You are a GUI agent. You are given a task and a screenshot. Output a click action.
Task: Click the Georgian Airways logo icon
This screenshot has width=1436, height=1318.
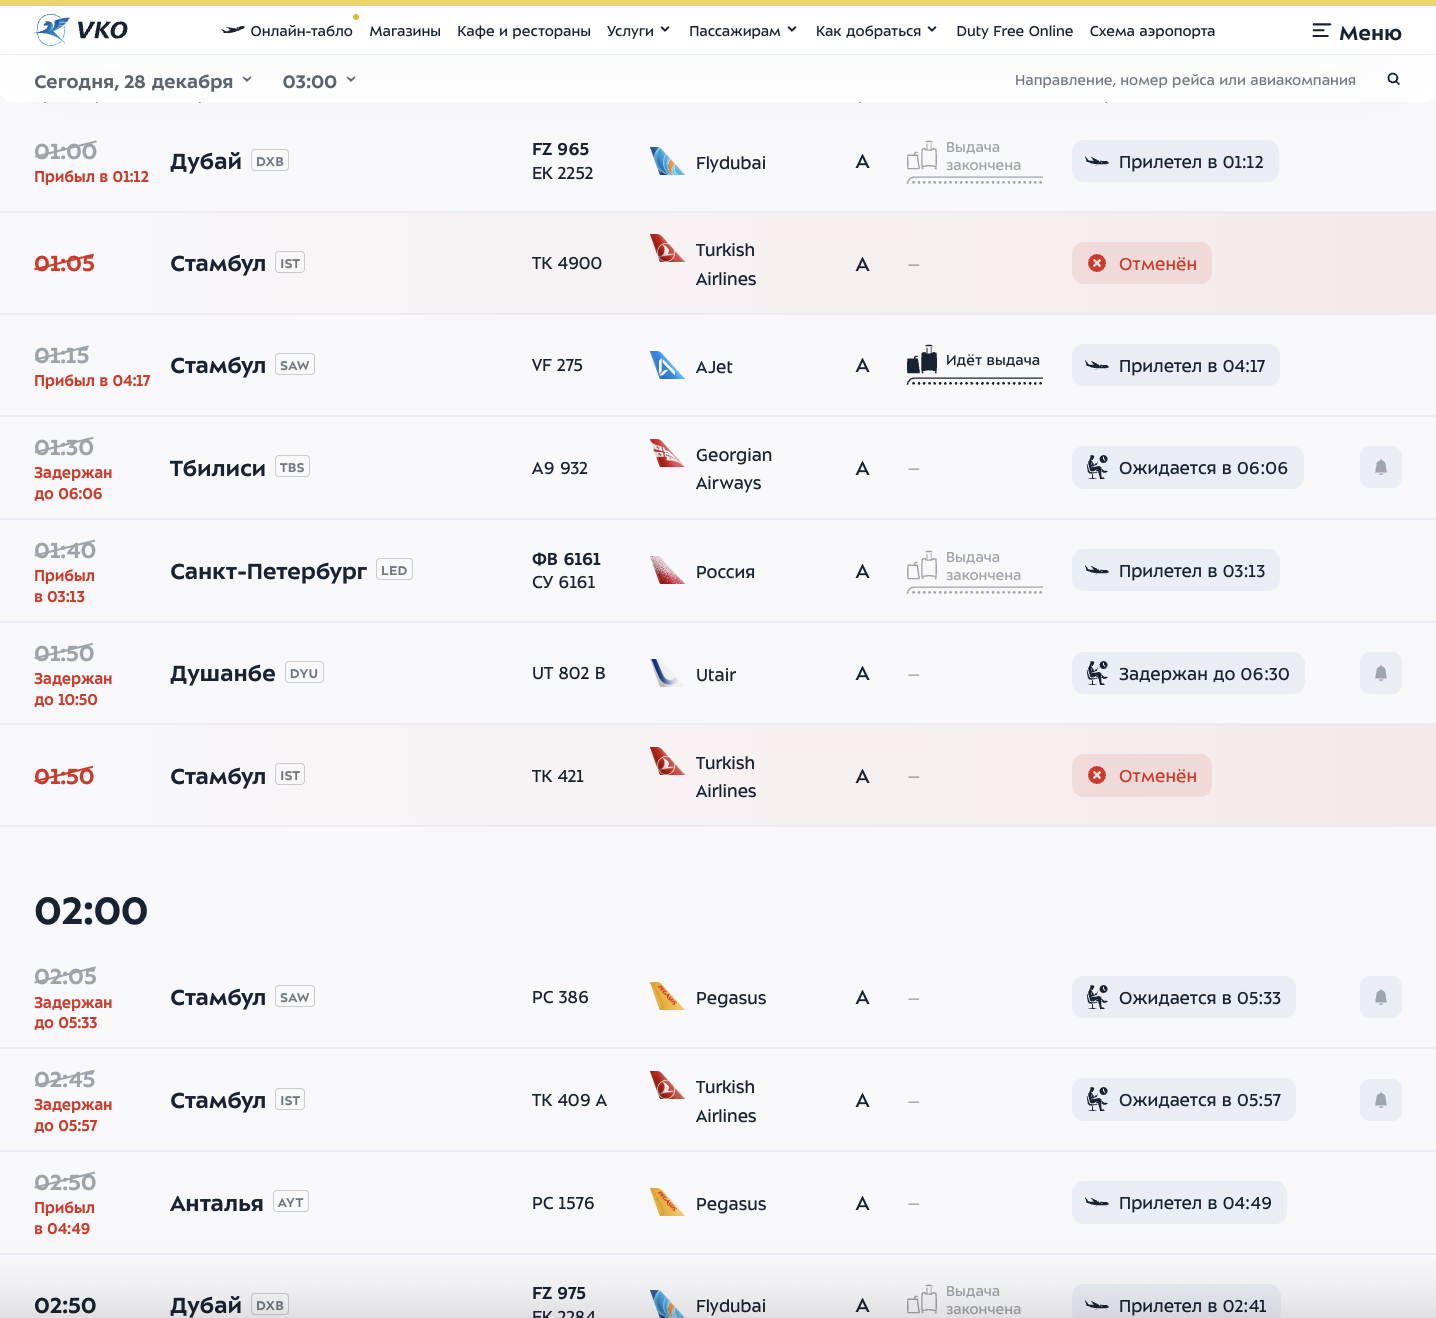[x=666, y=454]
